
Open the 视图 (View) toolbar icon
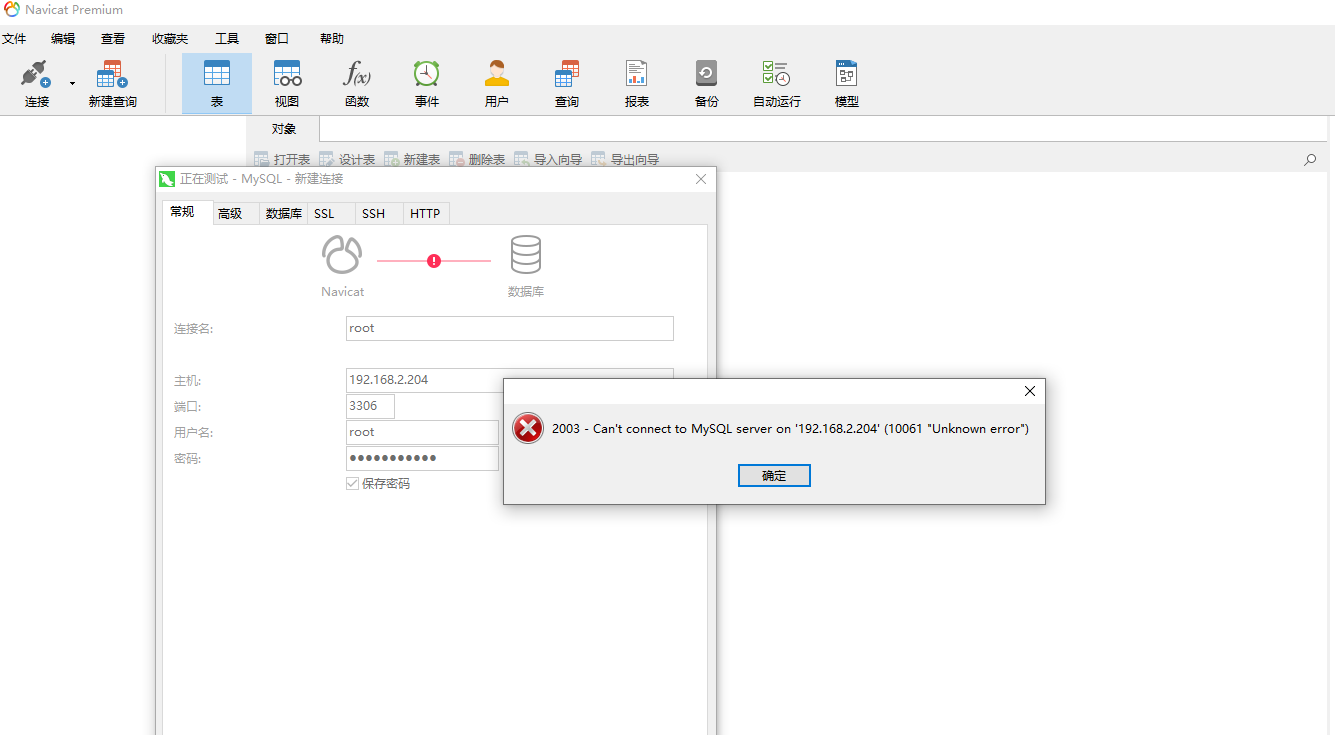point(287,84)
